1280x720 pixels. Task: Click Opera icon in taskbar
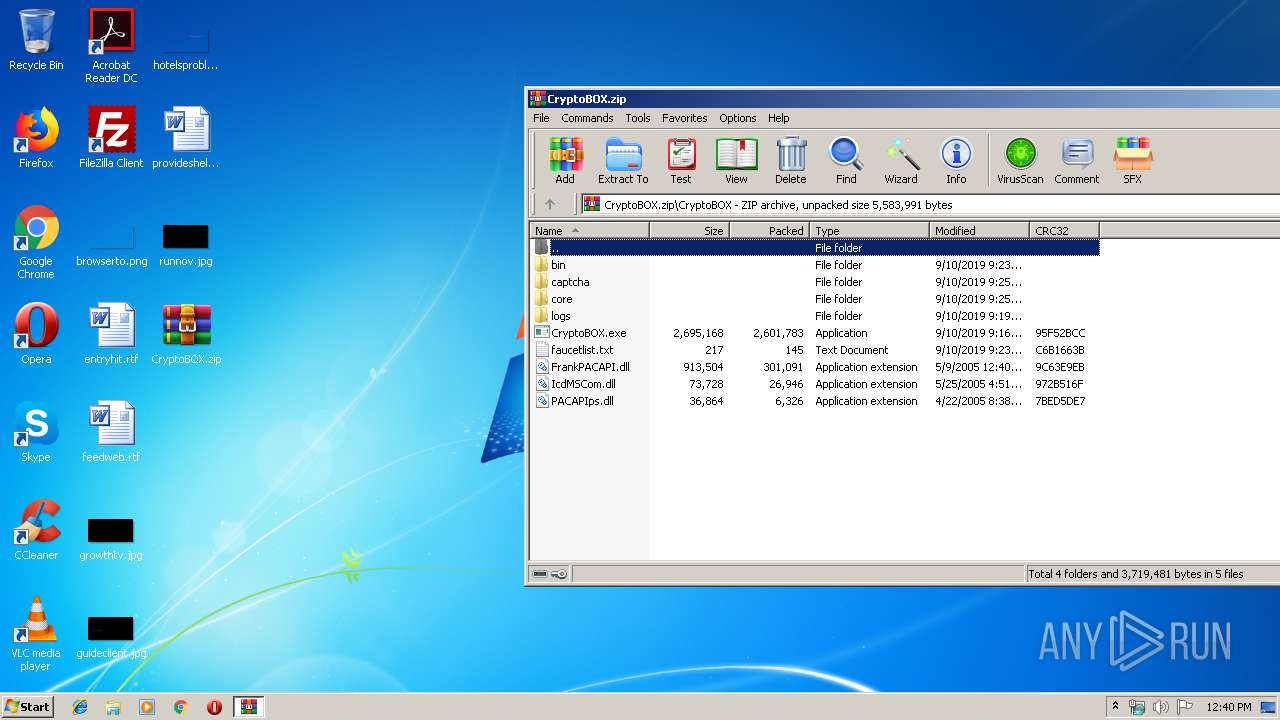click(x=214, y=707)
